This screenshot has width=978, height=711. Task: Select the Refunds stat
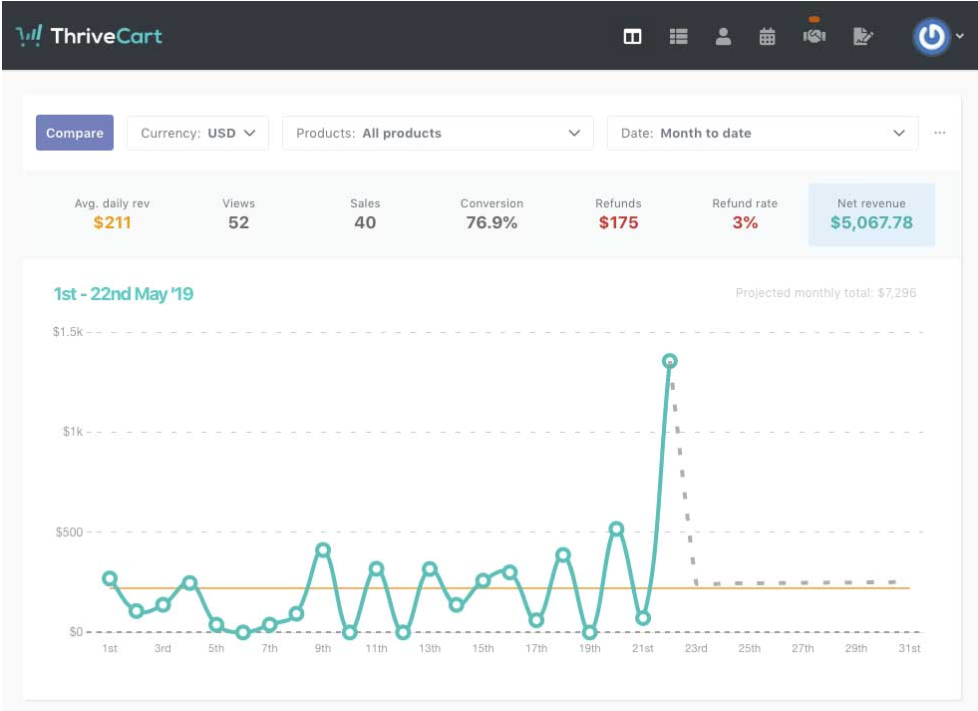pyautogui.click(x=618, y=214)
